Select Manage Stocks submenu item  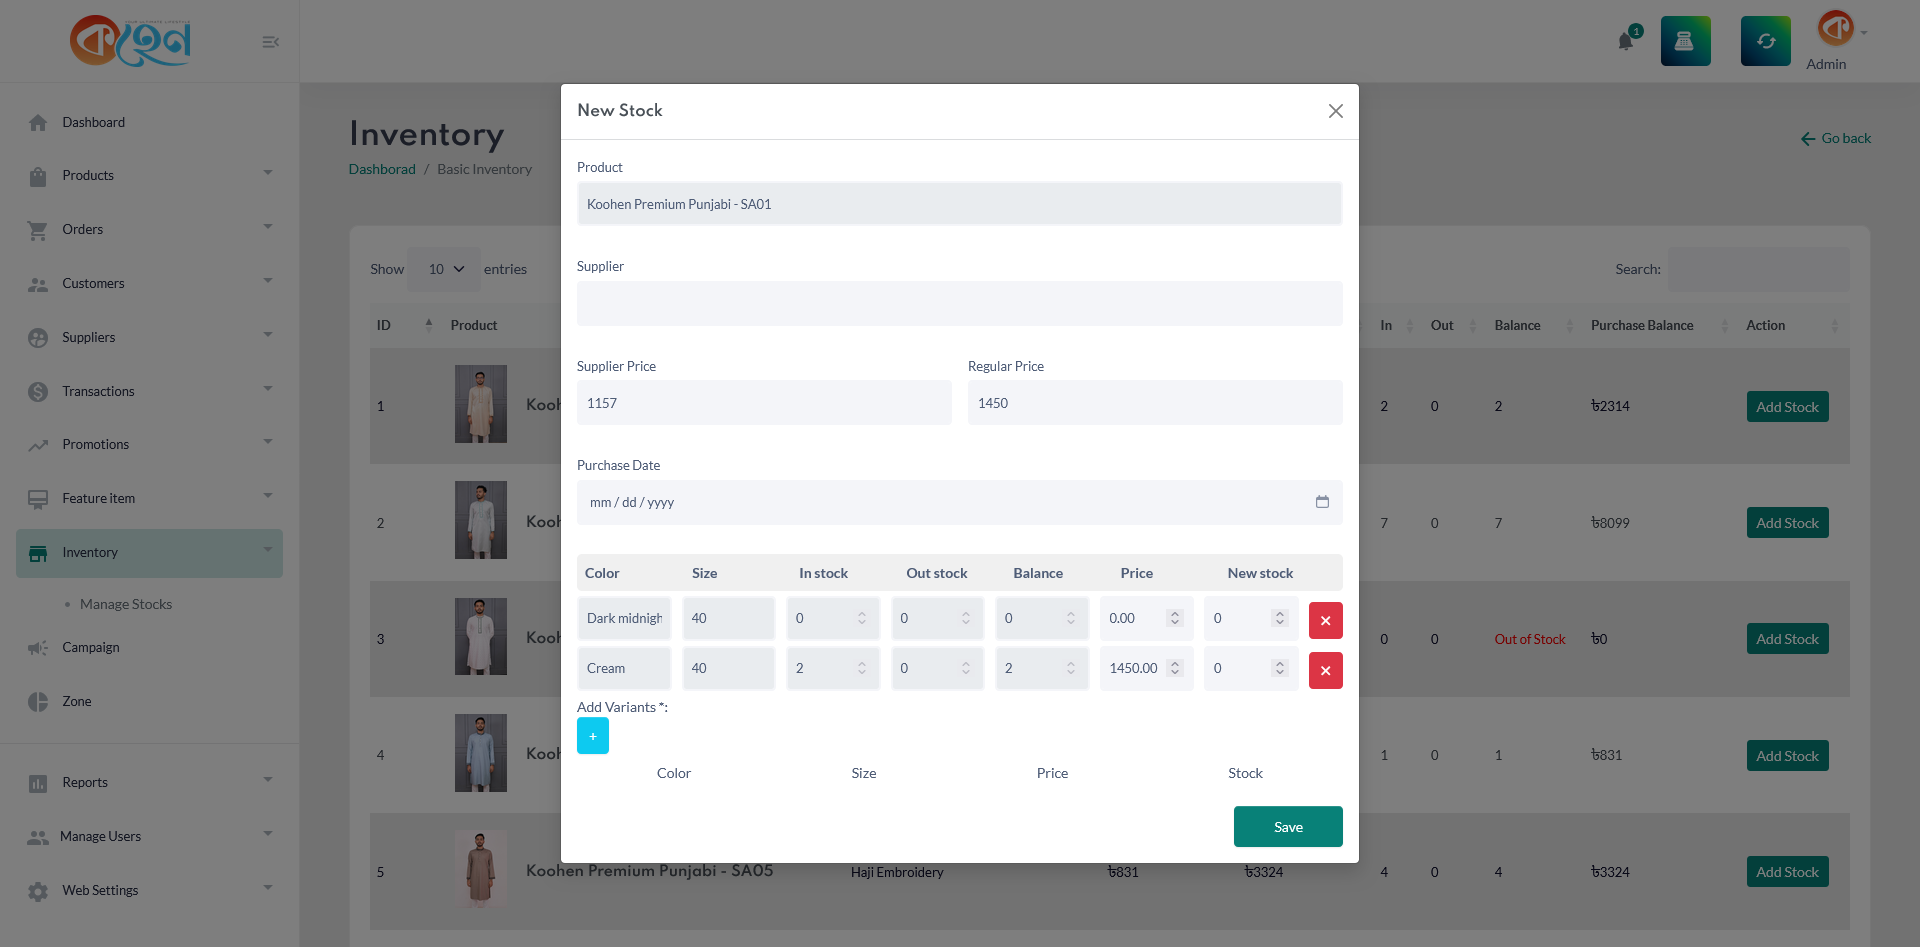(x=126, y=604)
